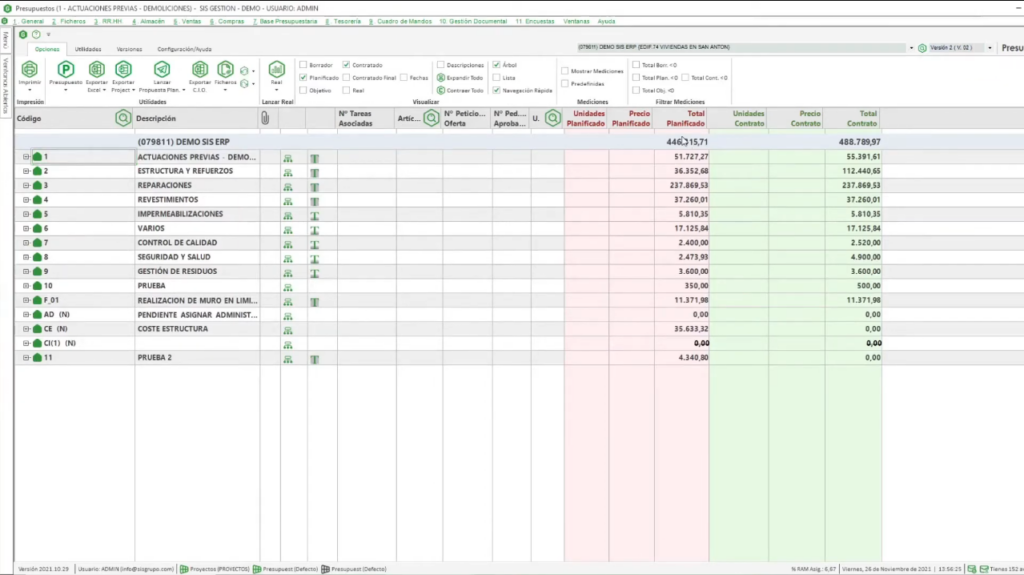Screen dimensions: 1024x575
Task: Click Exportar Excel icon
Action: tap(96, 69)
